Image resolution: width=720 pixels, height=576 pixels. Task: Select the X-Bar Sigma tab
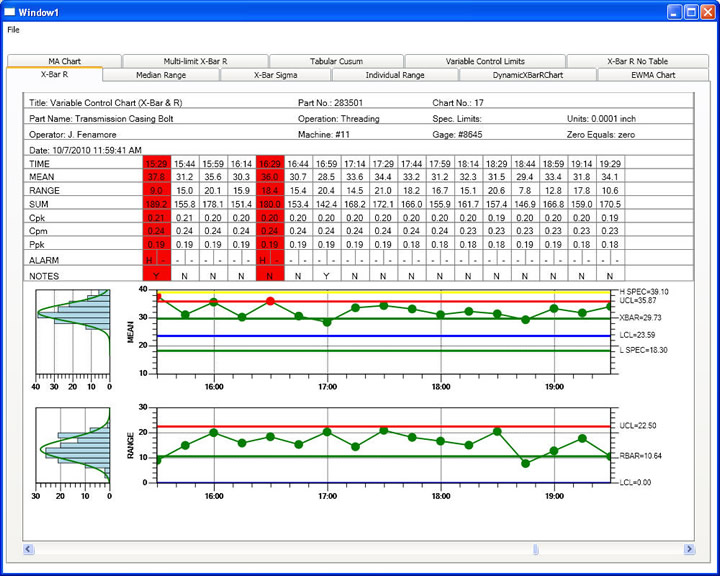276,75
